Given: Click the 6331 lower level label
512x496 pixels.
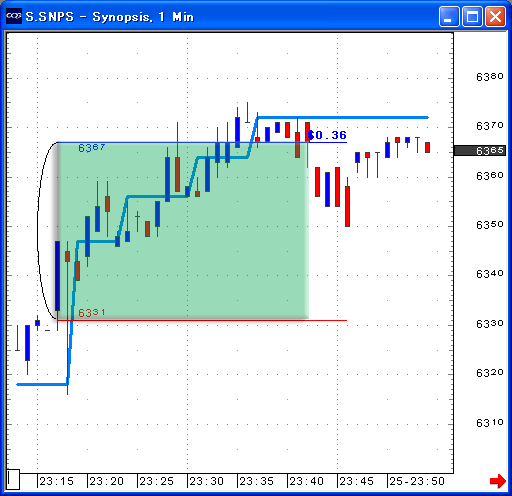Looking at the screenshot, I should [x=92, y=313].
